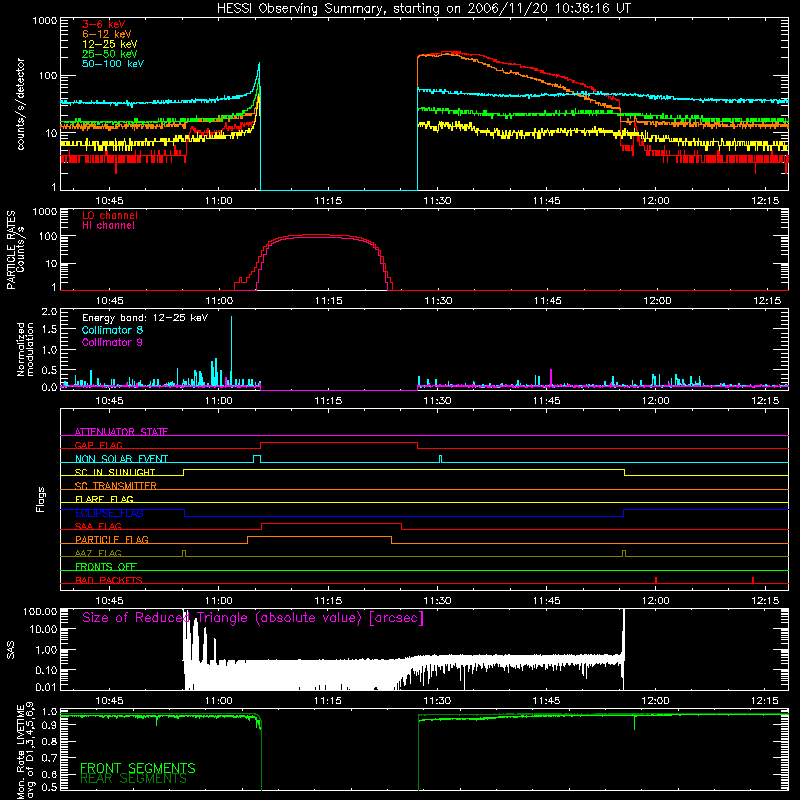Select the 50-100 keV legend label
This screenshot has height=800, width=800.
point(113,64)
